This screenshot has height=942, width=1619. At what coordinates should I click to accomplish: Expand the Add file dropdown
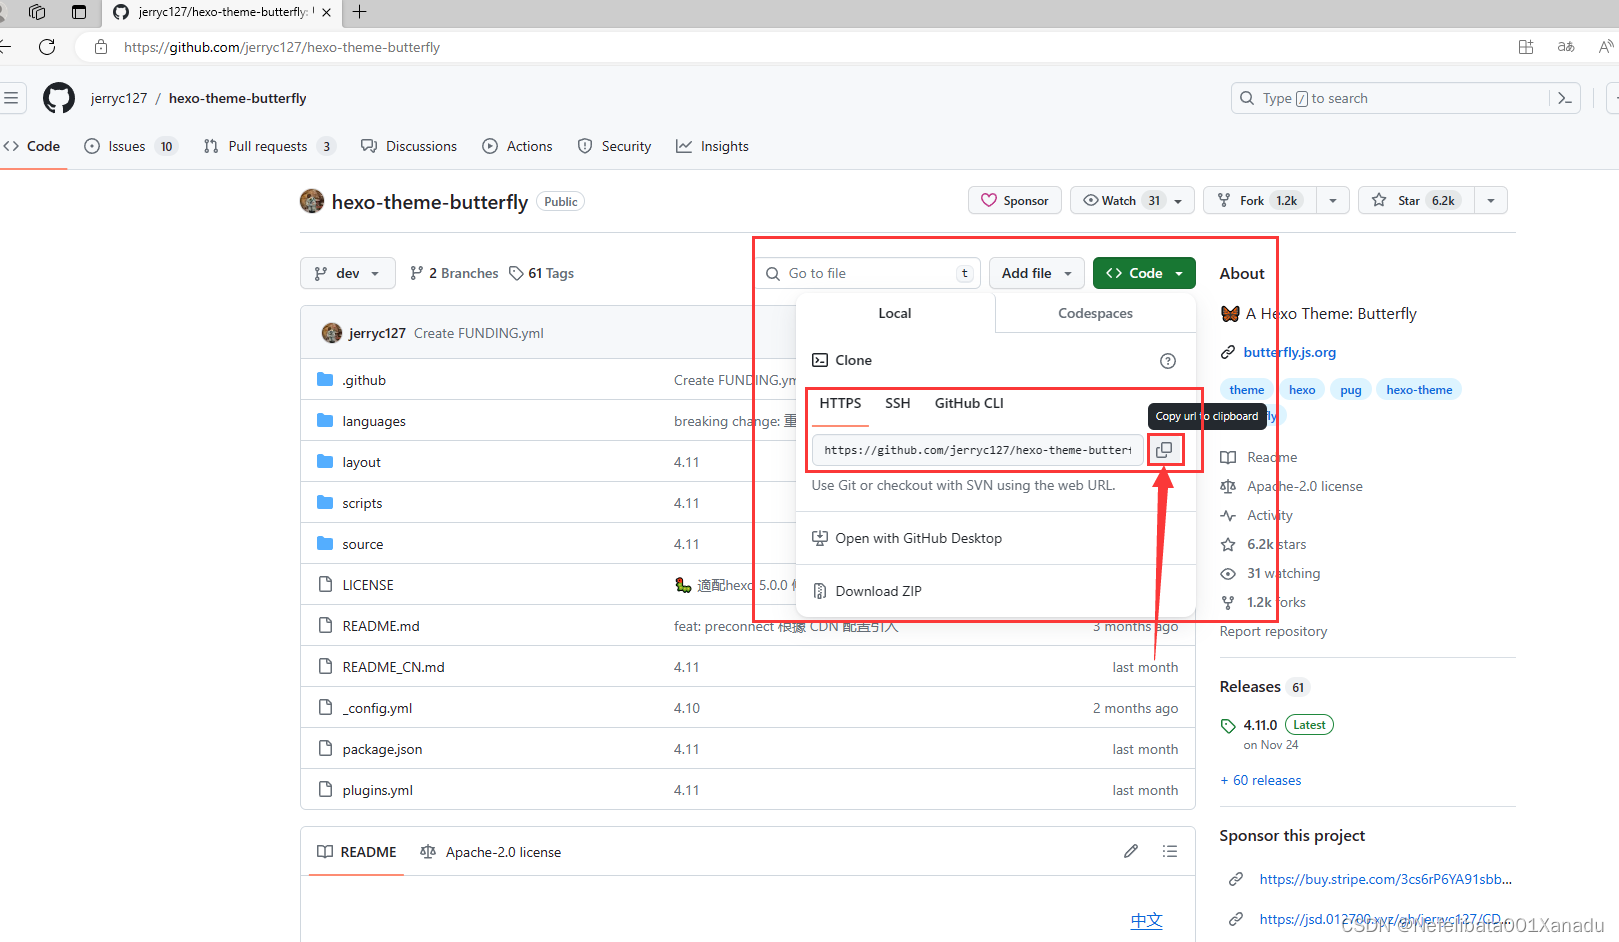click(1037, 273)
